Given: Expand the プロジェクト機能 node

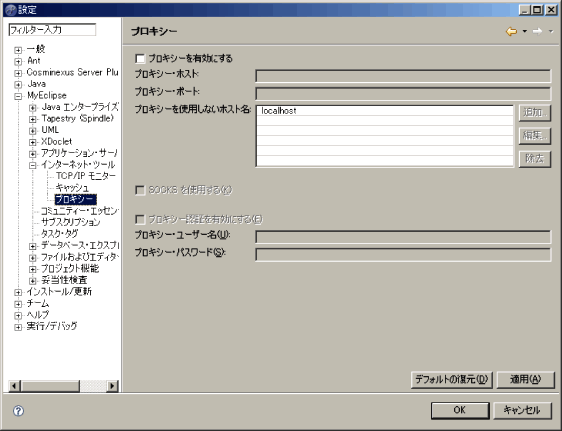Looking at the screenshot, I should pyautogui.click(x=33, y=269).
